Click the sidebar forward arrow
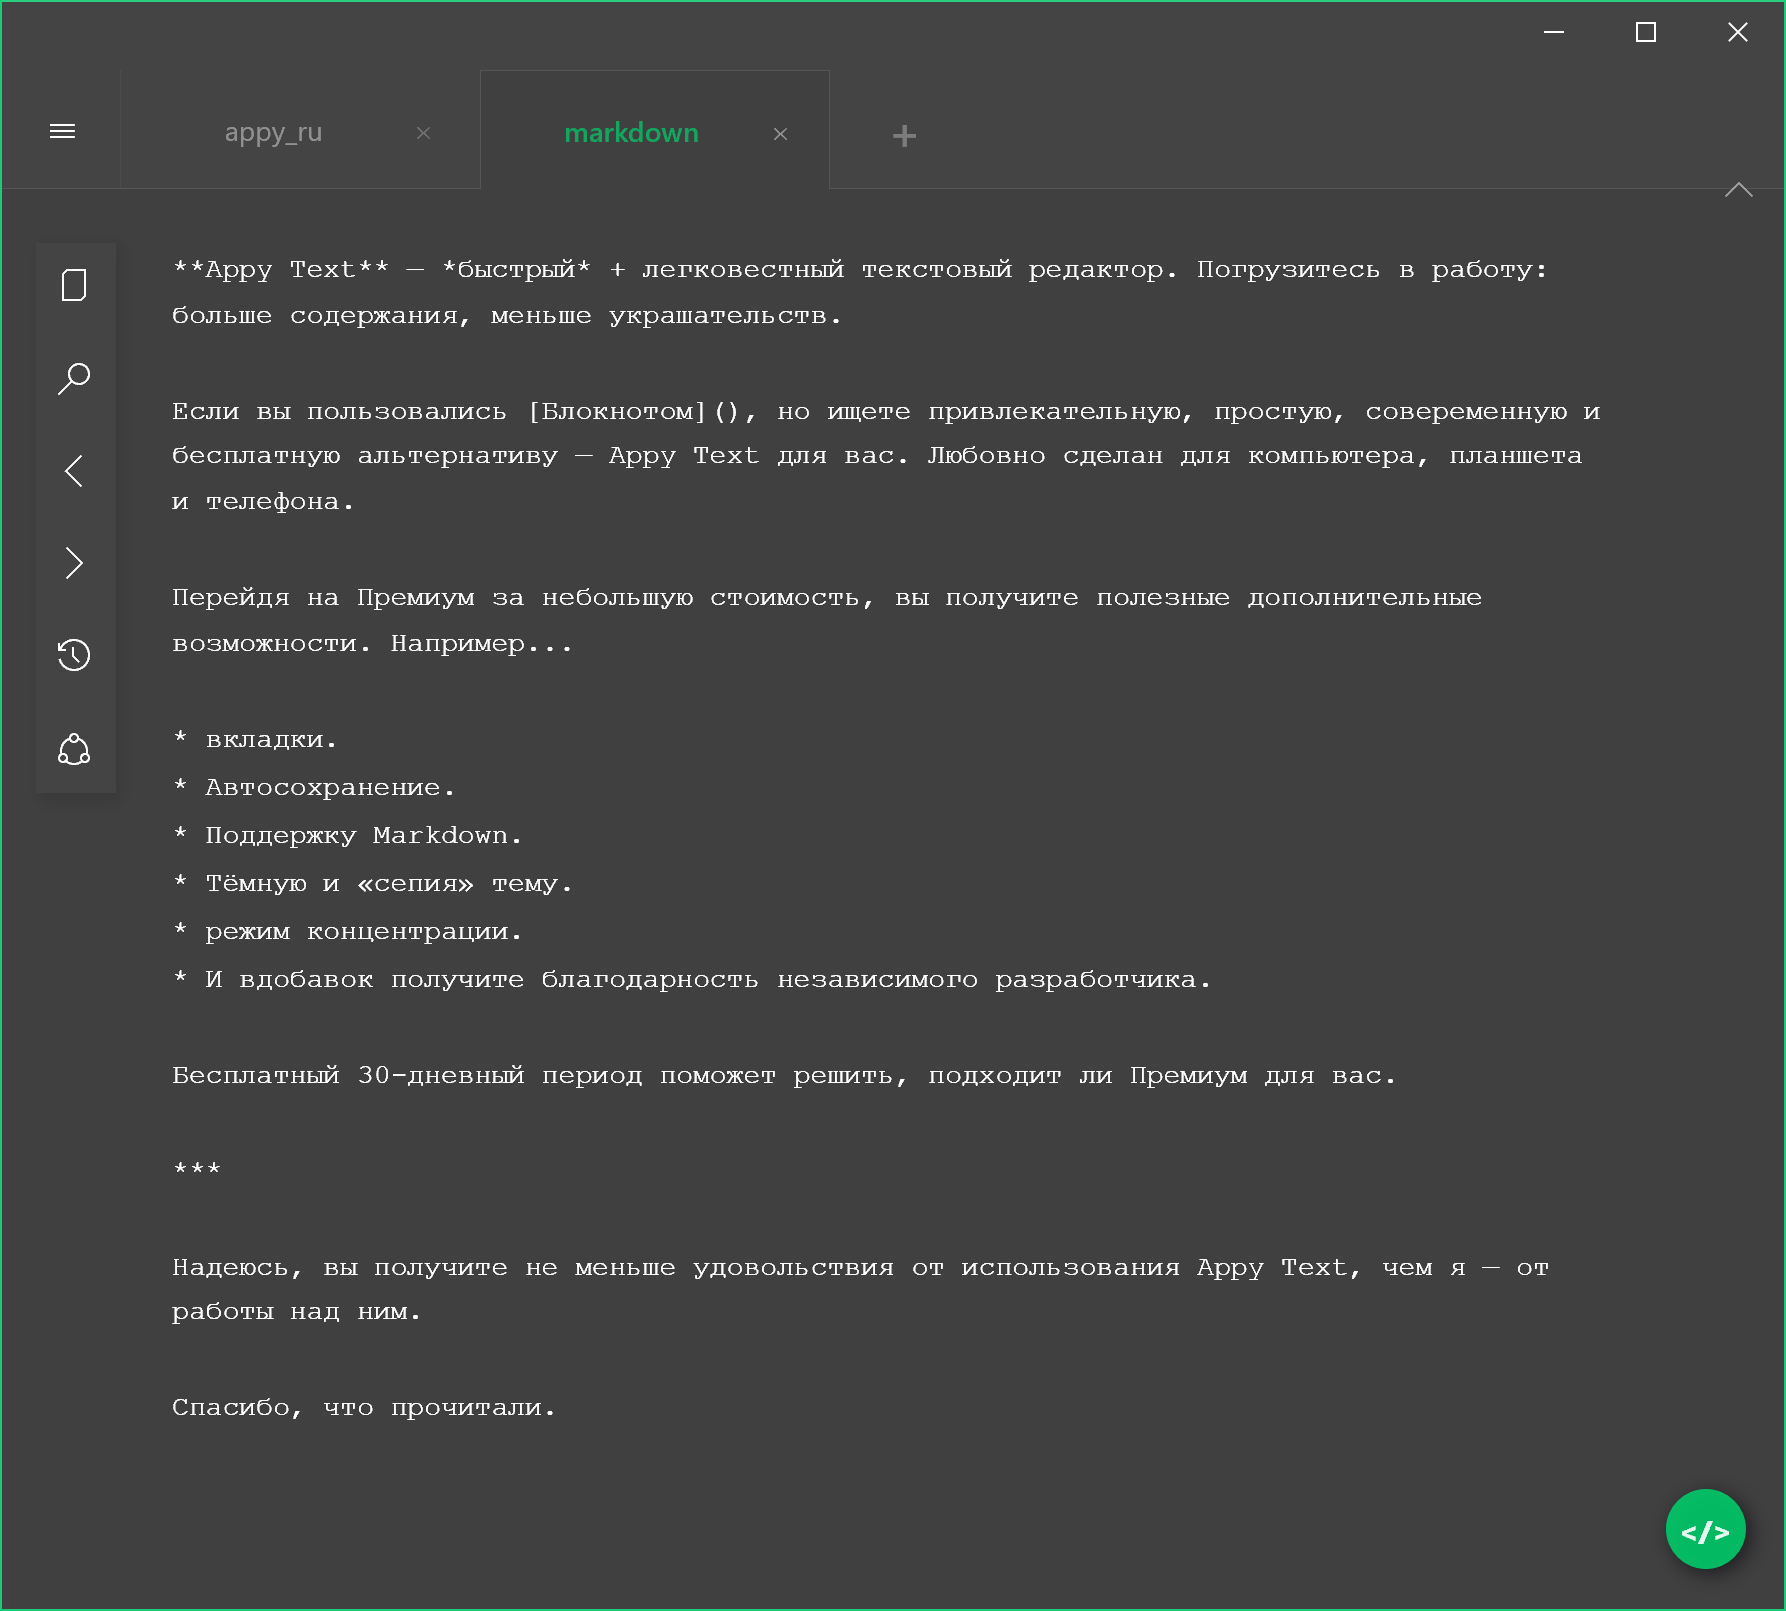Viewport: 1786px width, 1611px height. point(74,563)
